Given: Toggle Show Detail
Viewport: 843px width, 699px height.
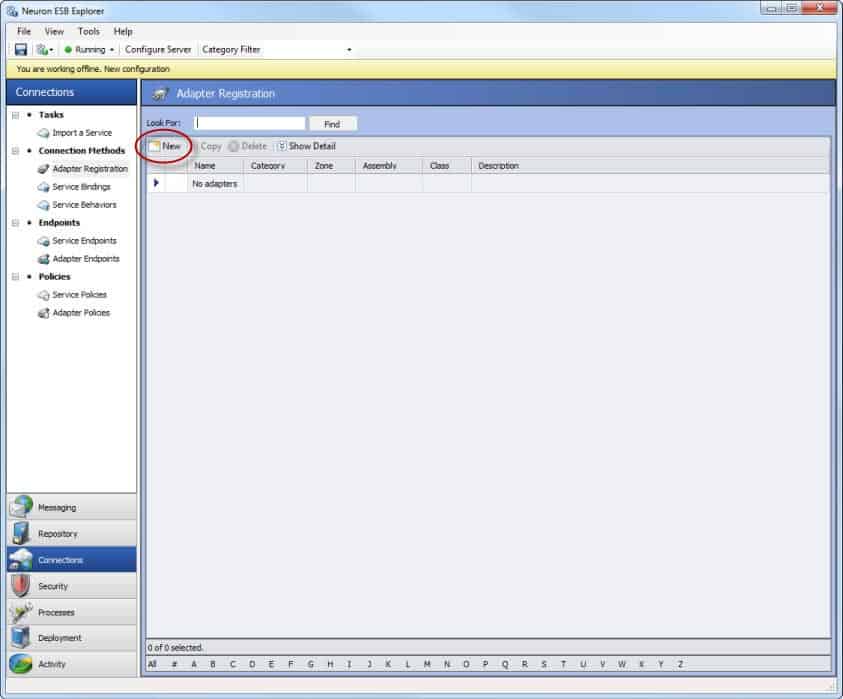Looking at the screenshot, I should click(x=306, y=146).
